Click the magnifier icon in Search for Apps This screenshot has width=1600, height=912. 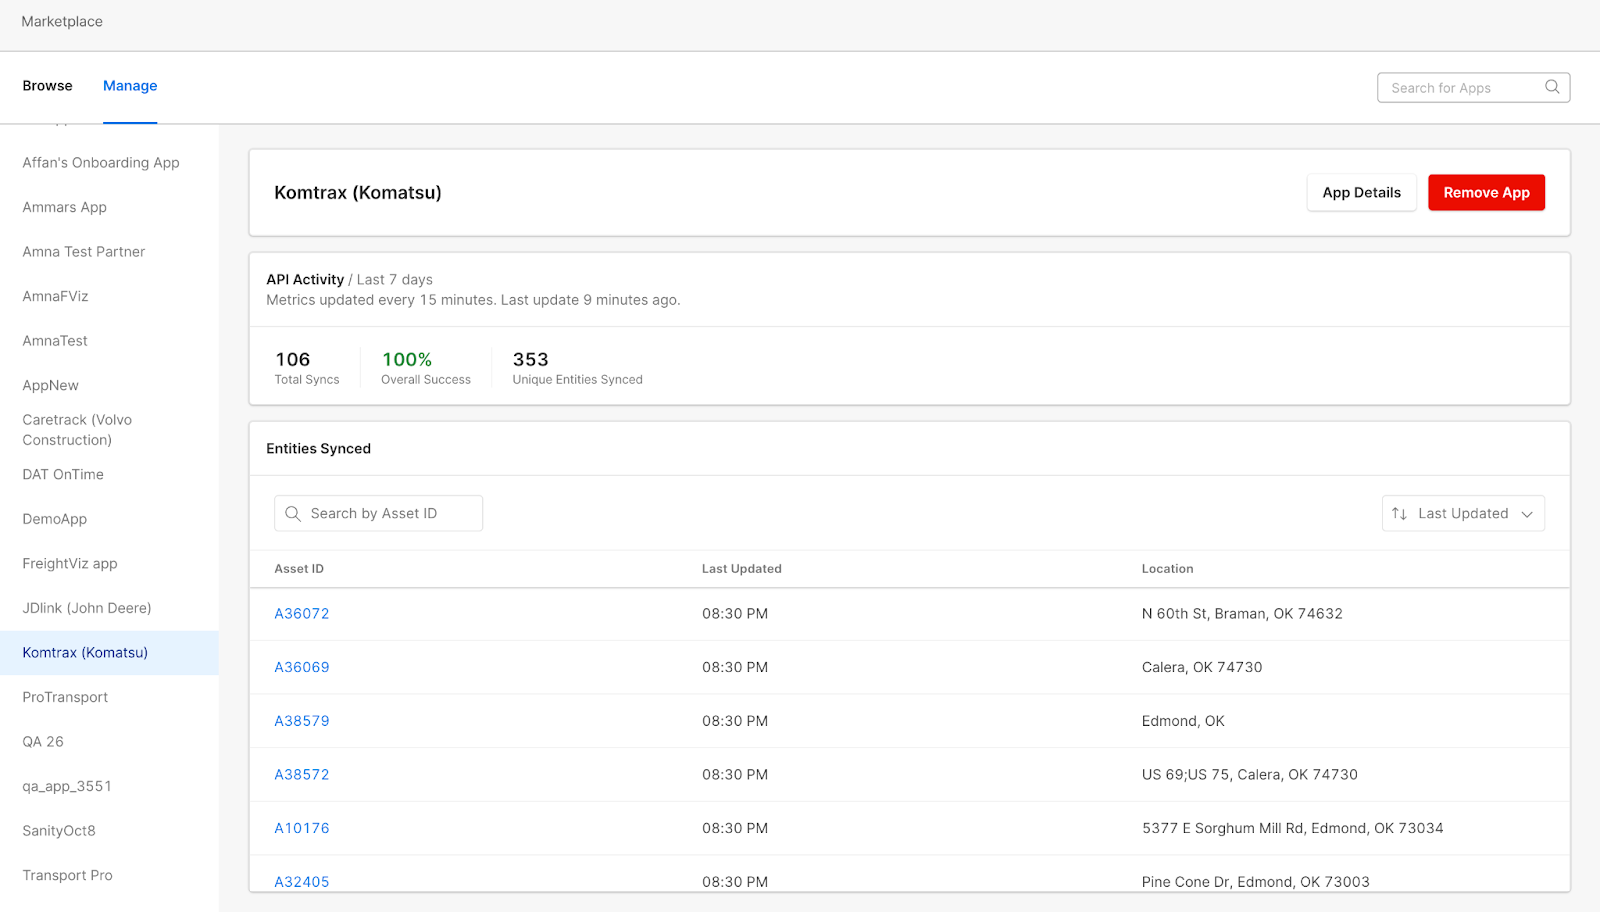click(x=1552, y=87)
